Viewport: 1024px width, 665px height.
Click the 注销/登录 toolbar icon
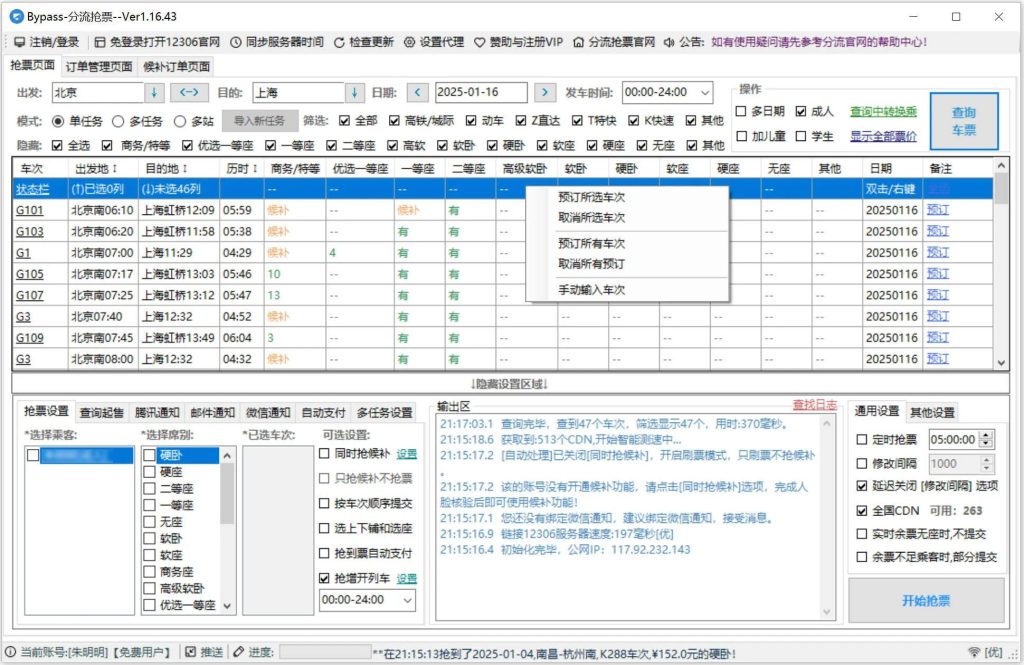20,42
